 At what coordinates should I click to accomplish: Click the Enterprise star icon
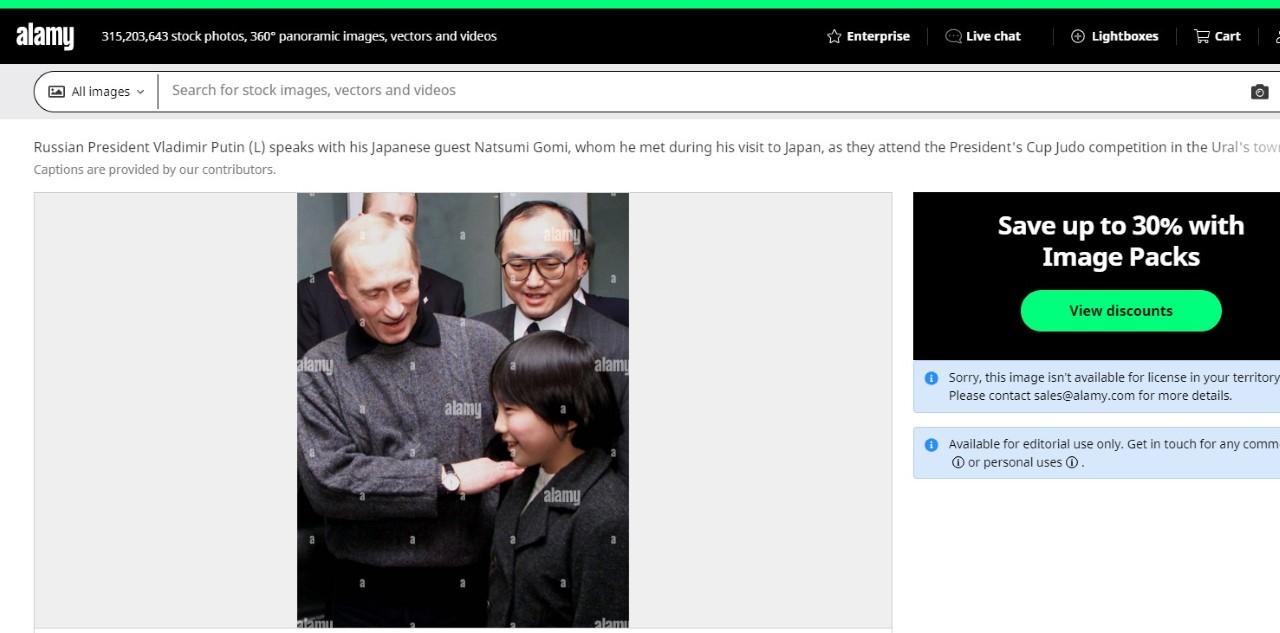(834, 37)
